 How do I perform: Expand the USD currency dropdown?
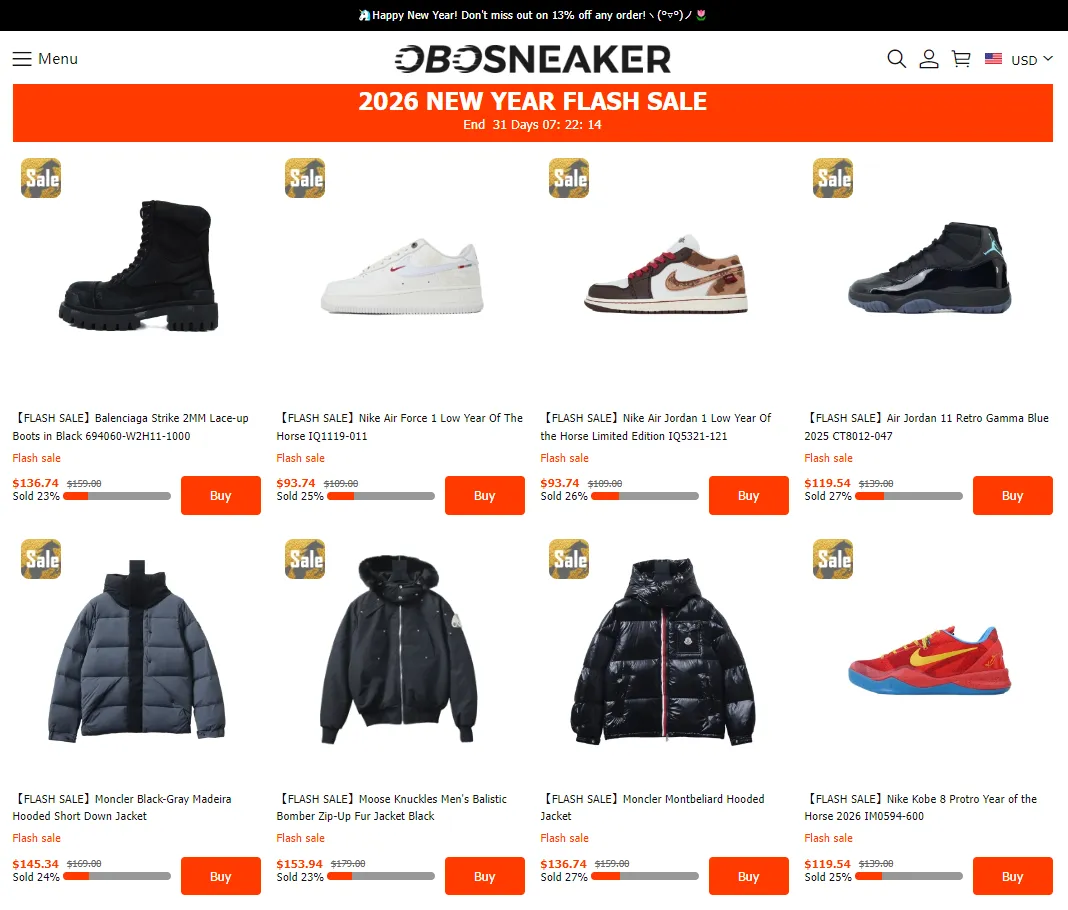1032,60
